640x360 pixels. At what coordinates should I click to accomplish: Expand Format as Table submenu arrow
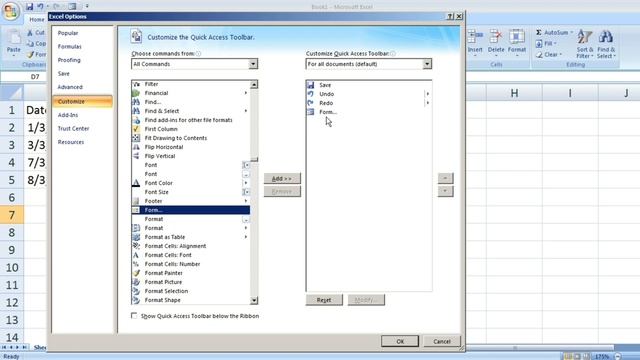point(246,237)
